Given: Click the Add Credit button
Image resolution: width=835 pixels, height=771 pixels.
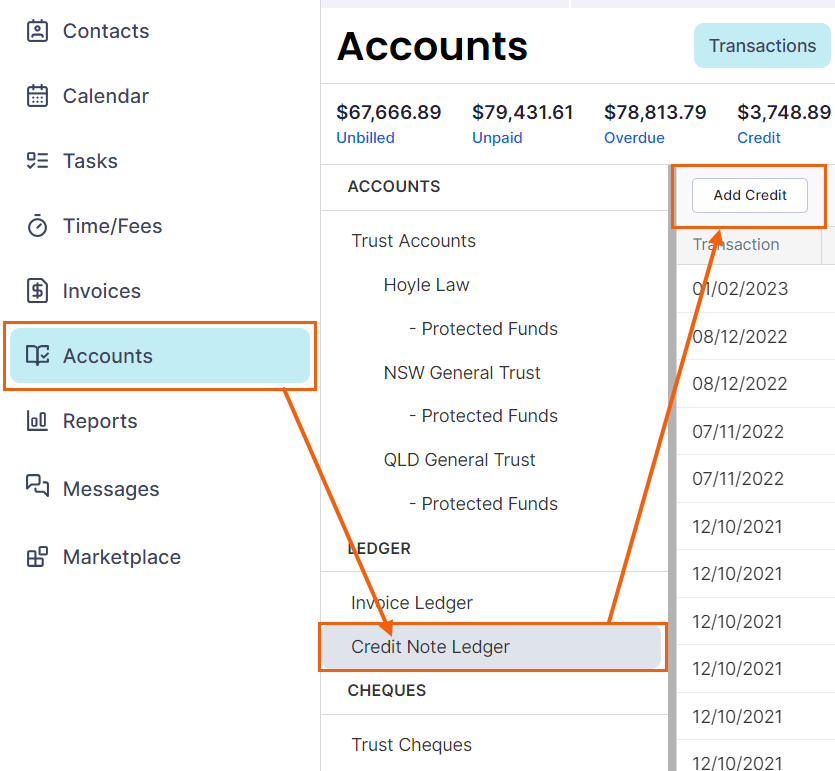Looking at the screenshot, I should 749,195.
